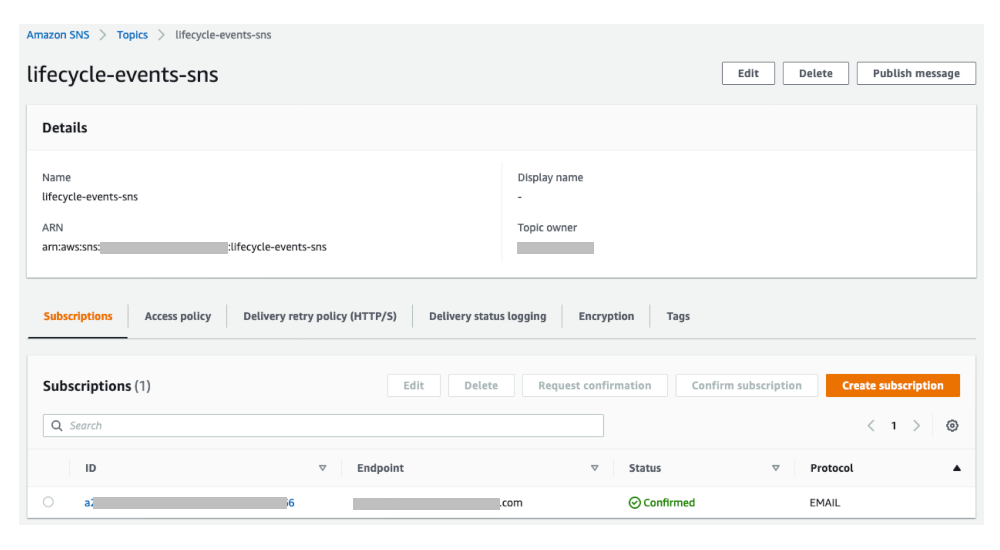Image resolution: width=1000 pixels, height=550 pixels.
Task: Go to previous page of subscriptions
Action: pyautogui.click(x=871, y=426)
